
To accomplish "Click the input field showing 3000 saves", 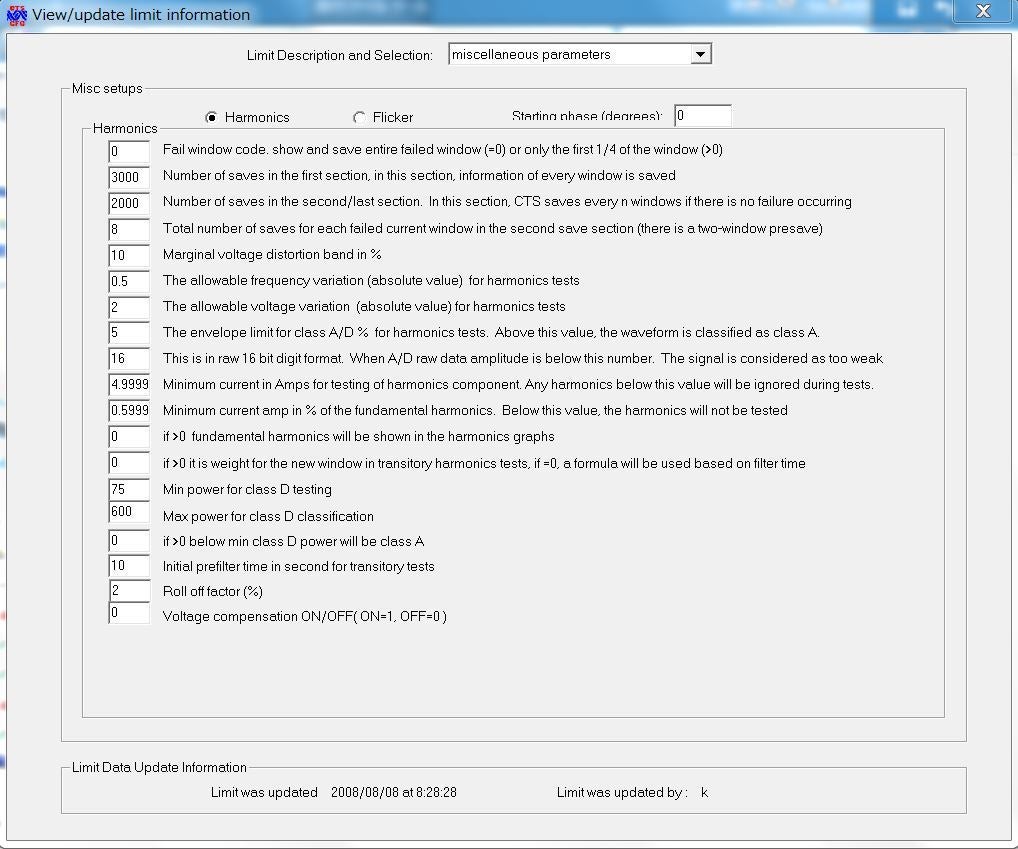I will 129,177.
